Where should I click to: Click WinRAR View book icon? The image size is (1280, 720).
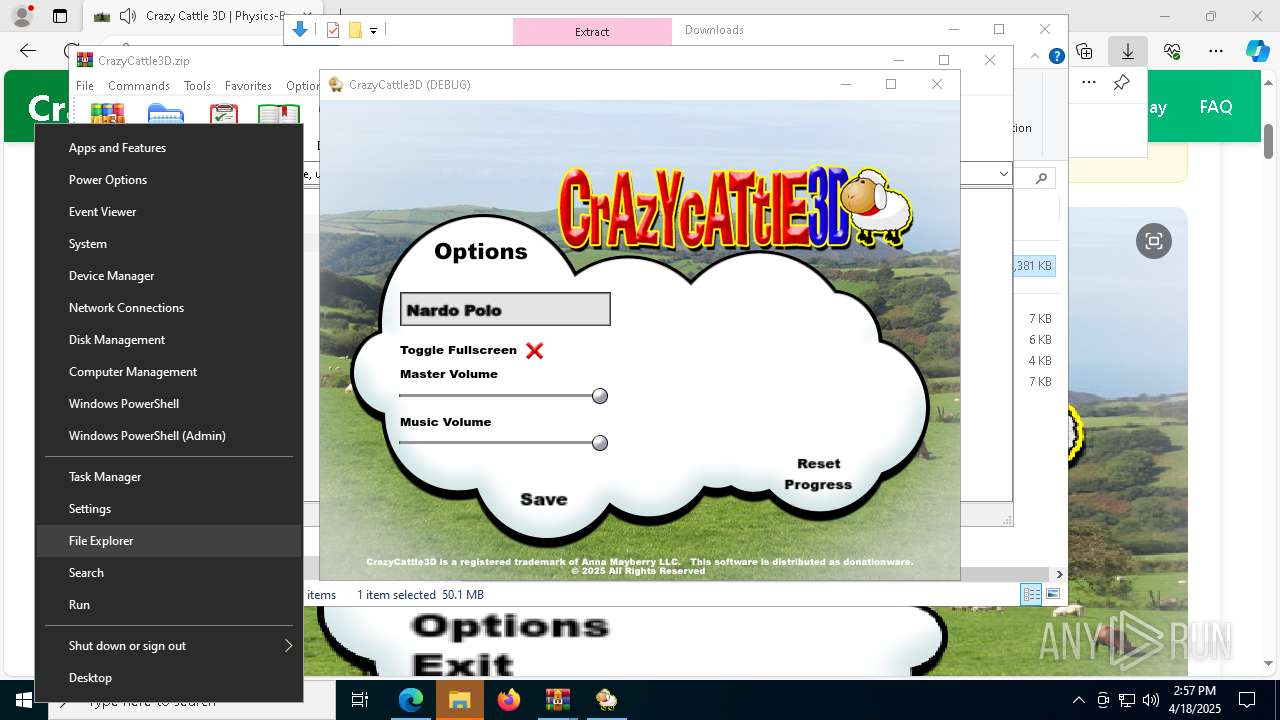click(279, 114)
